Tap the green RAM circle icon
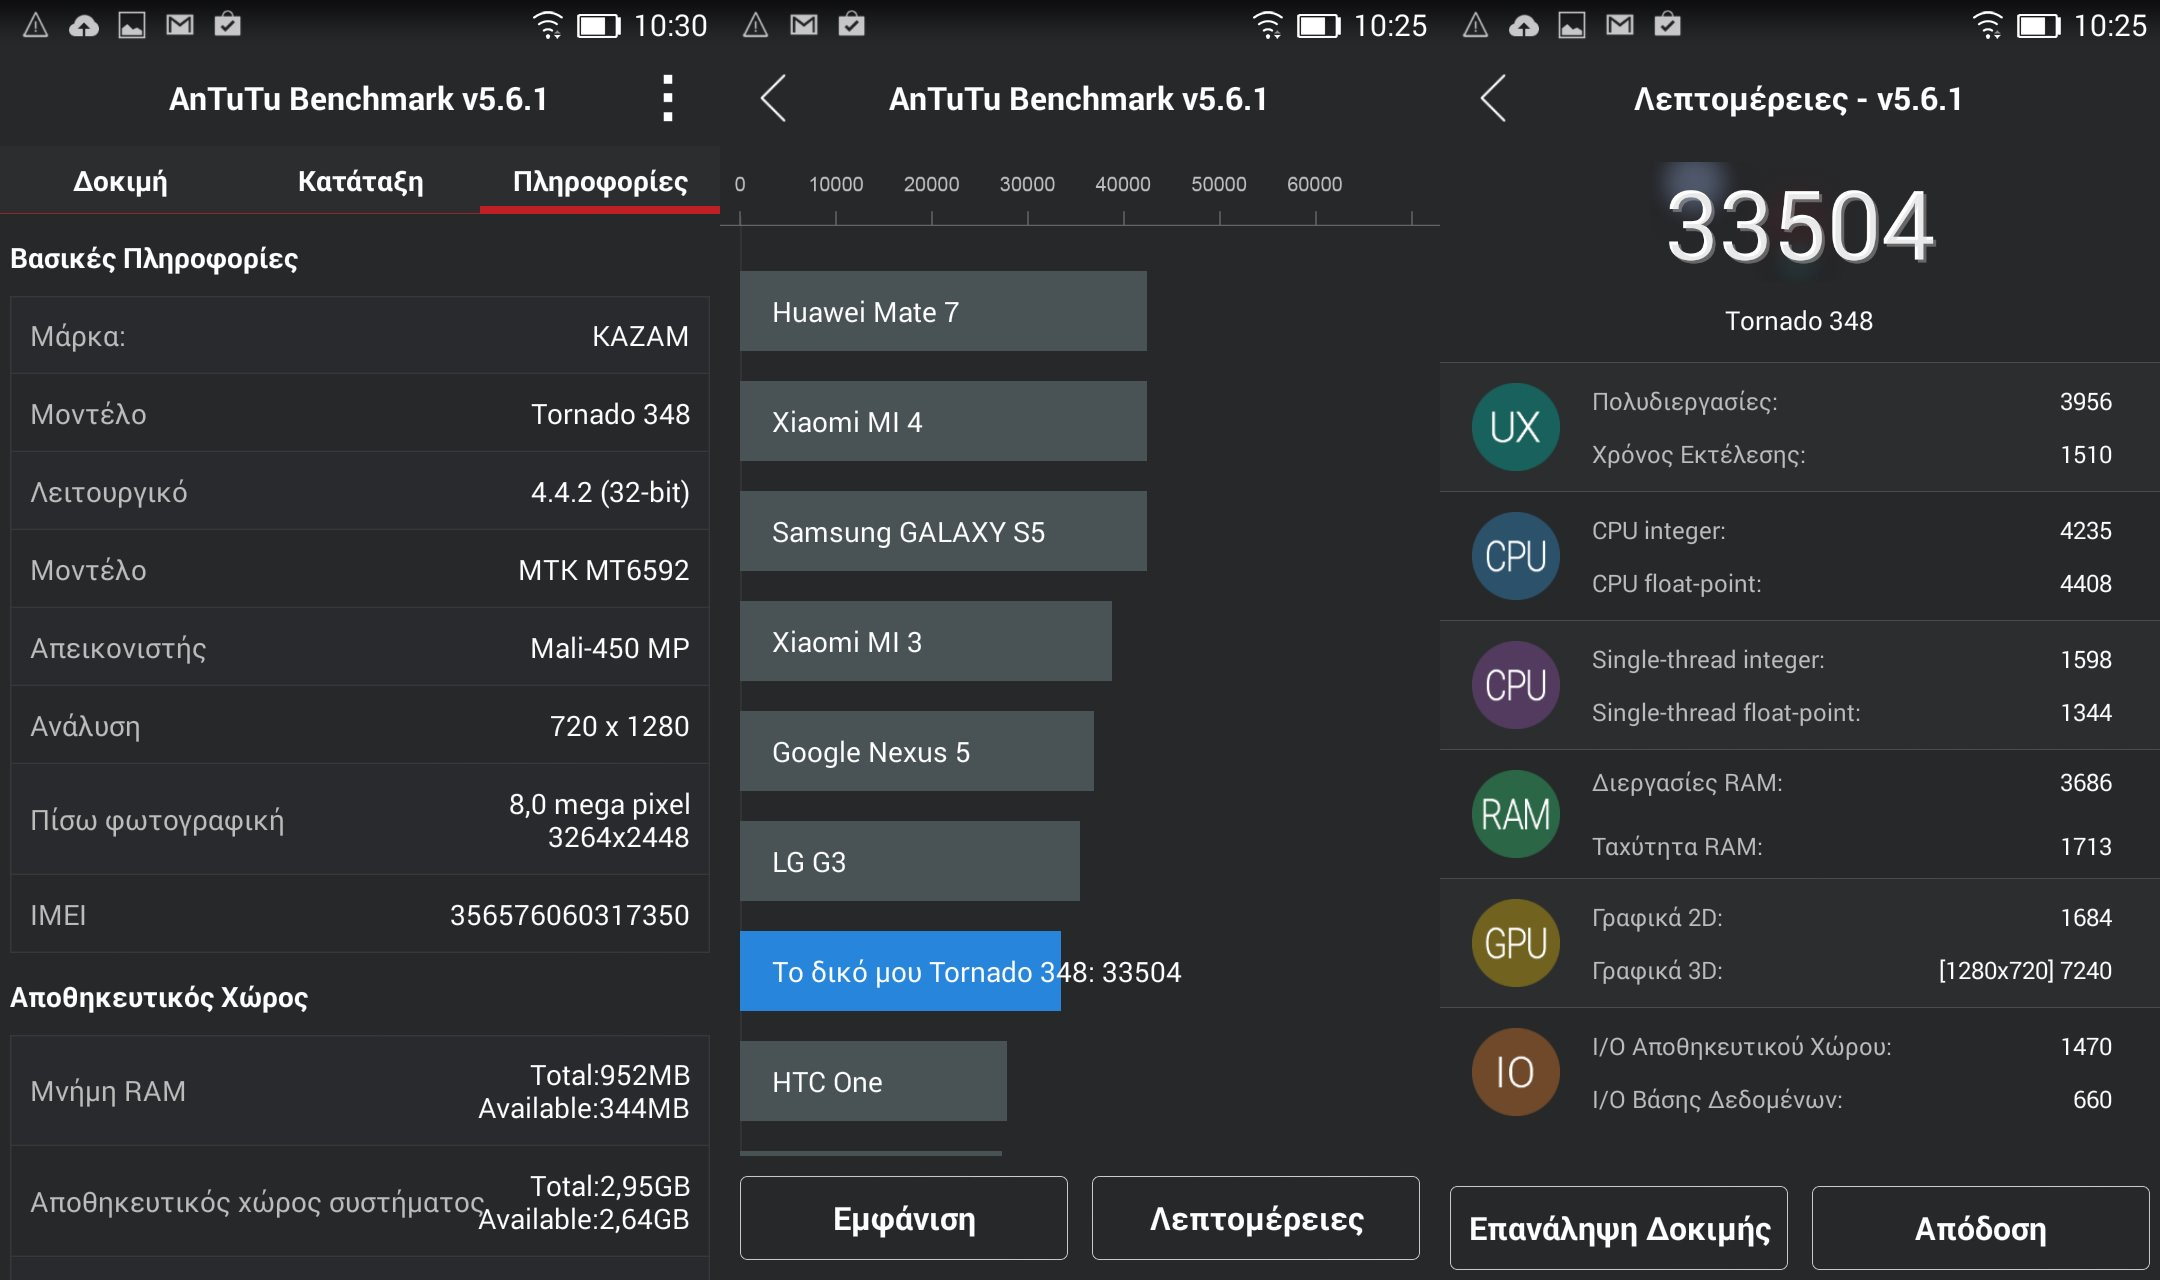The height and width of the screenshot is (1280, 2160). (1515, 814)
